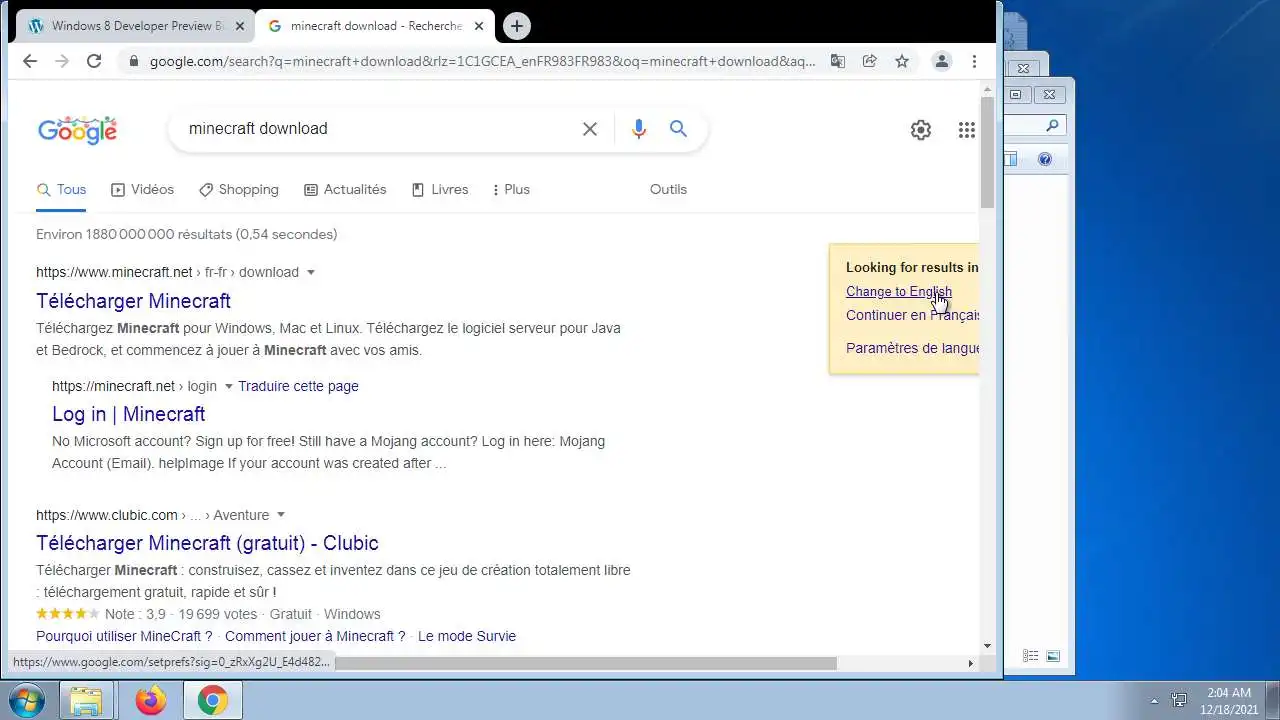
Task: Close the Windows 8 Developer Preview tab
Action: pyautogui.click(x=240, y=26)
